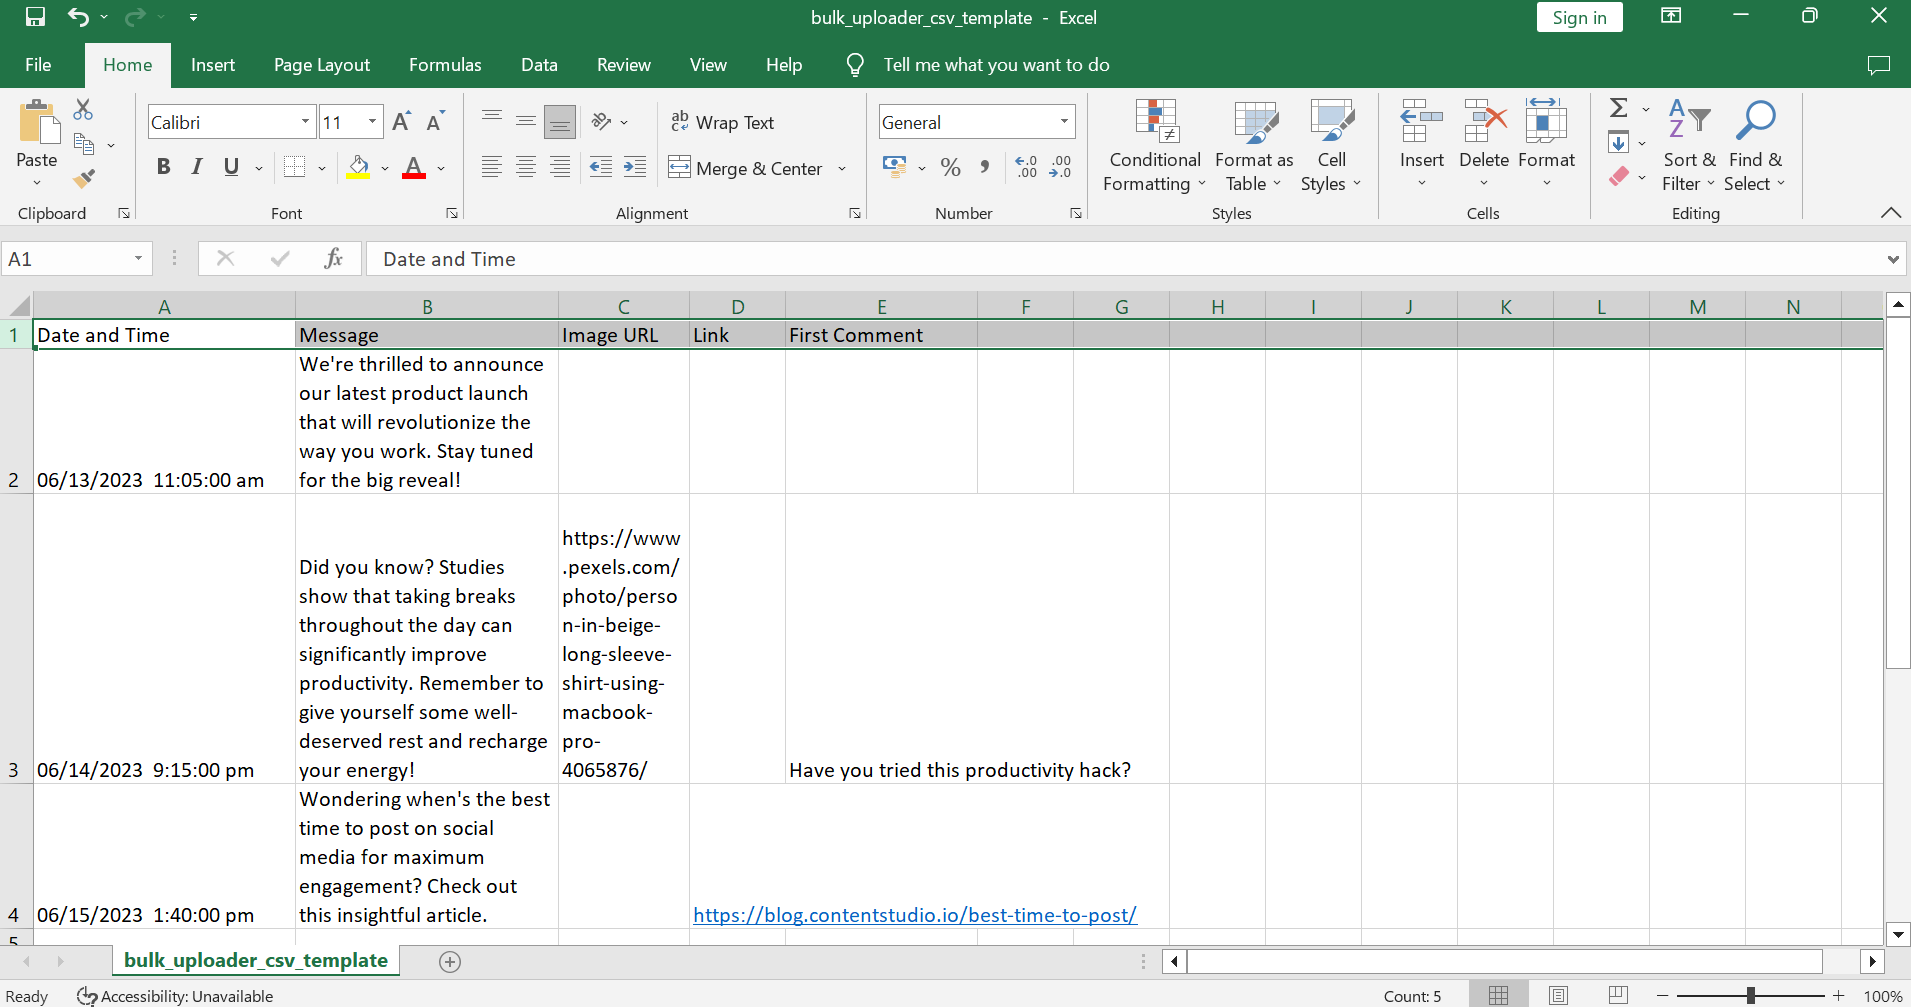Click the Undo arrow icon
Viewport: 1911px width, 1007px height.
point(78,17)
